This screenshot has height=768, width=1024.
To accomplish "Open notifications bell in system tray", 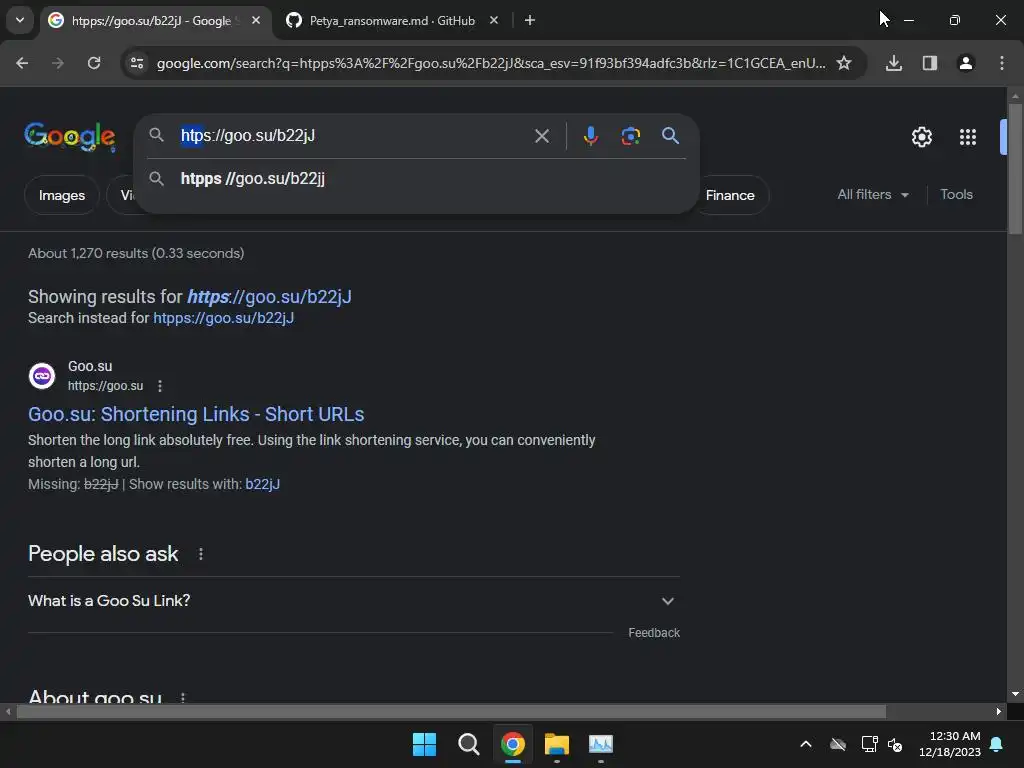I will (997, 744).
